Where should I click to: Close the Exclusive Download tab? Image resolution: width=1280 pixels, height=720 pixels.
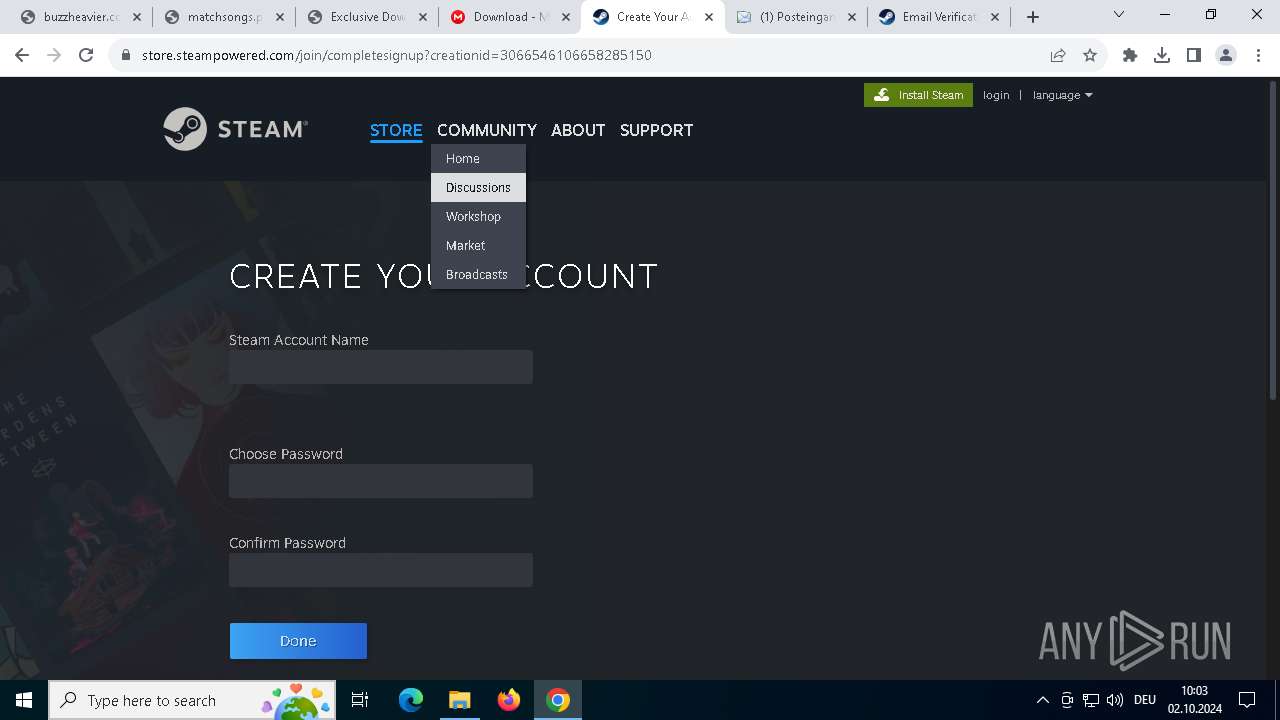[424, 17]
